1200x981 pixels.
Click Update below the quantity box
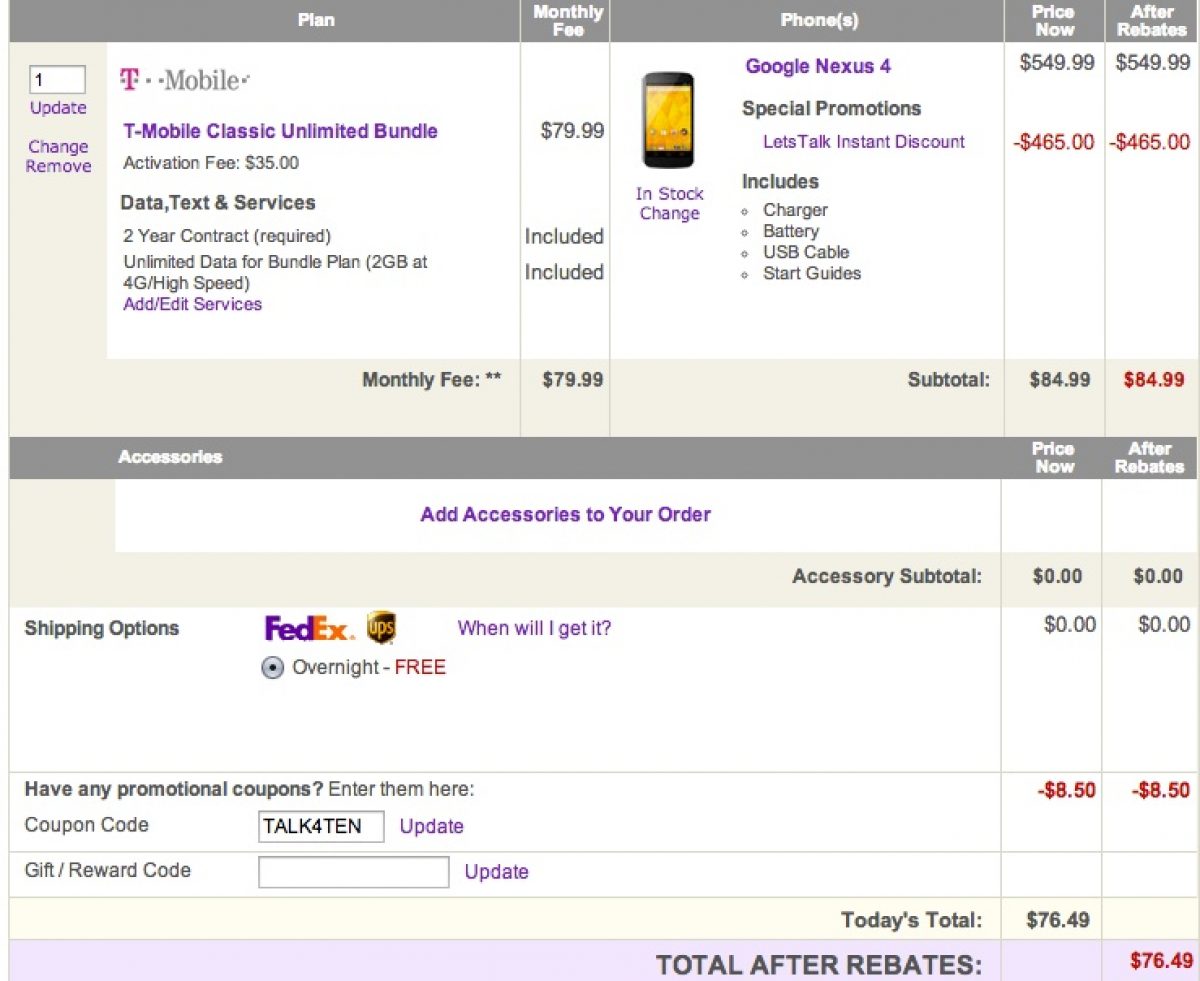click(58, 108)
